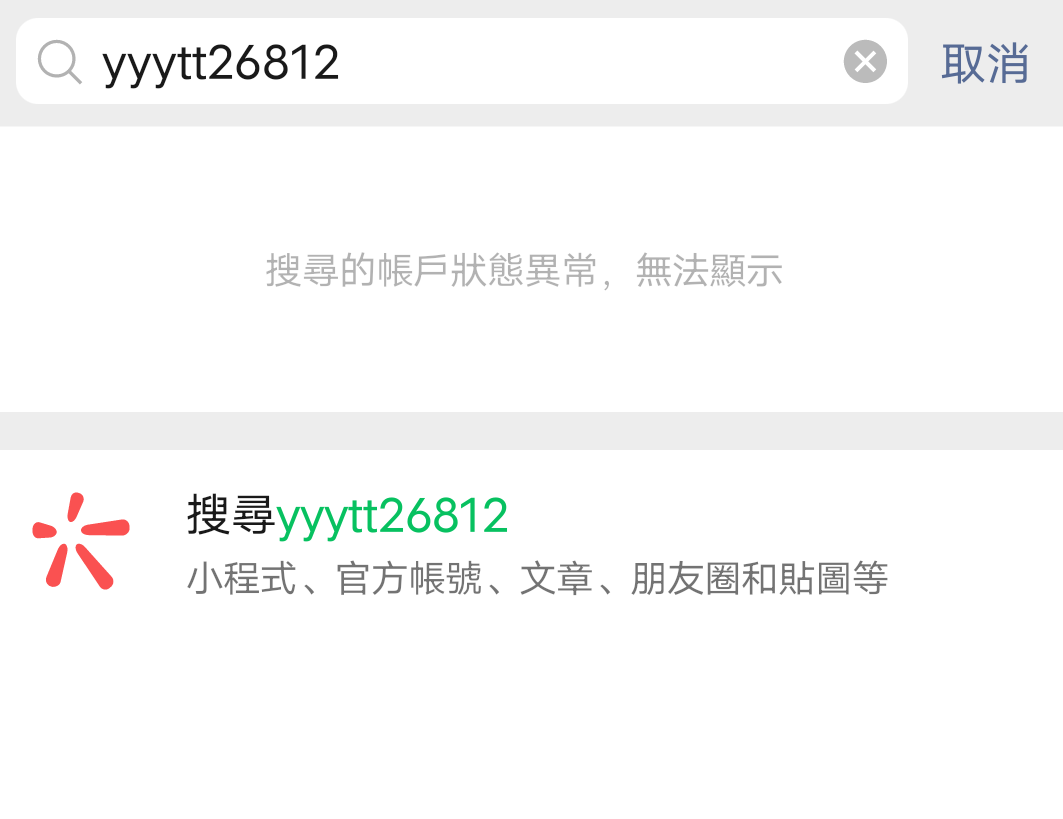Clear the search text with the gray X icon
Screen dimensions: 1063x819
pos(865,62)
